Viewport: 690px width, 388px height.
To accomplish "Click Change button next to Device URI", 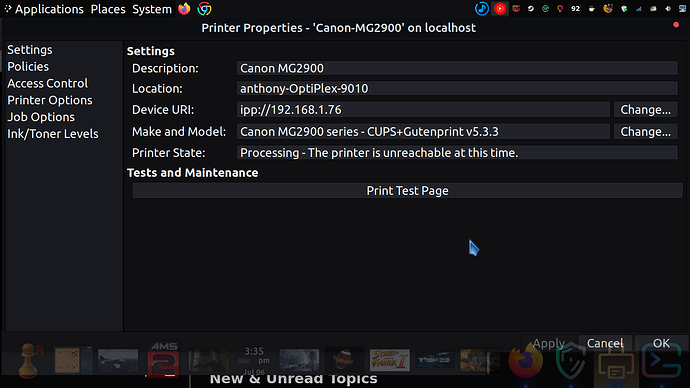I will (x=646, y=110).
